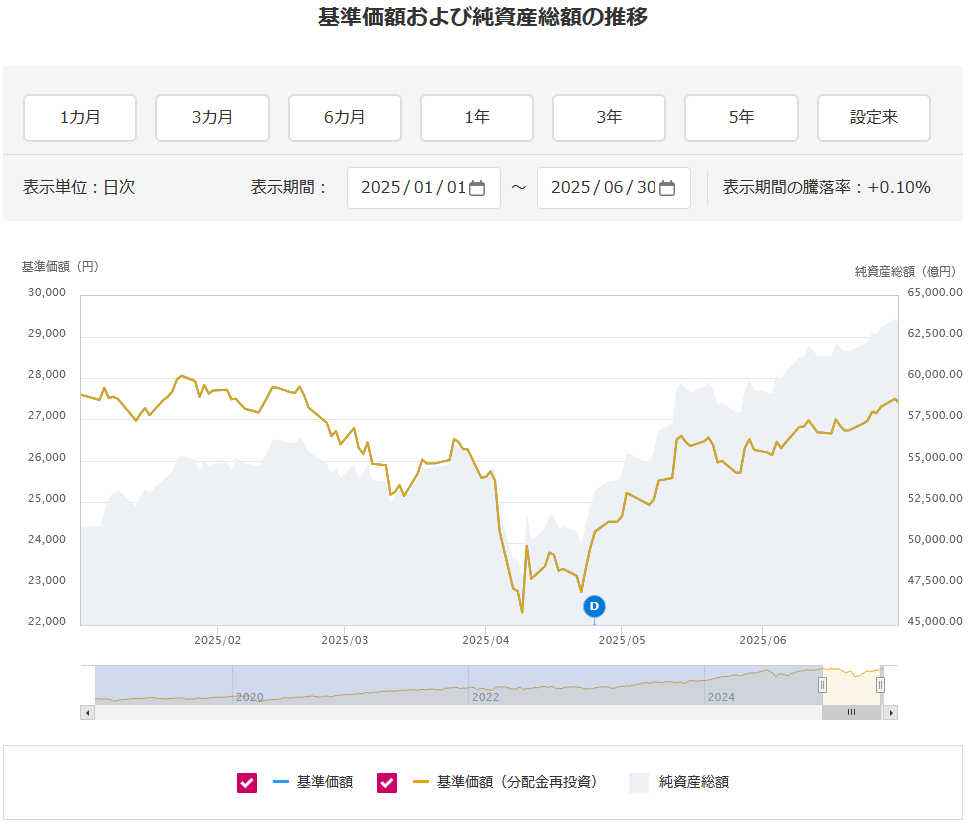This screenshot has height=828, width=969.
Task: Click the blue 基準価額 legend line icon
Action: click(280, 782)
